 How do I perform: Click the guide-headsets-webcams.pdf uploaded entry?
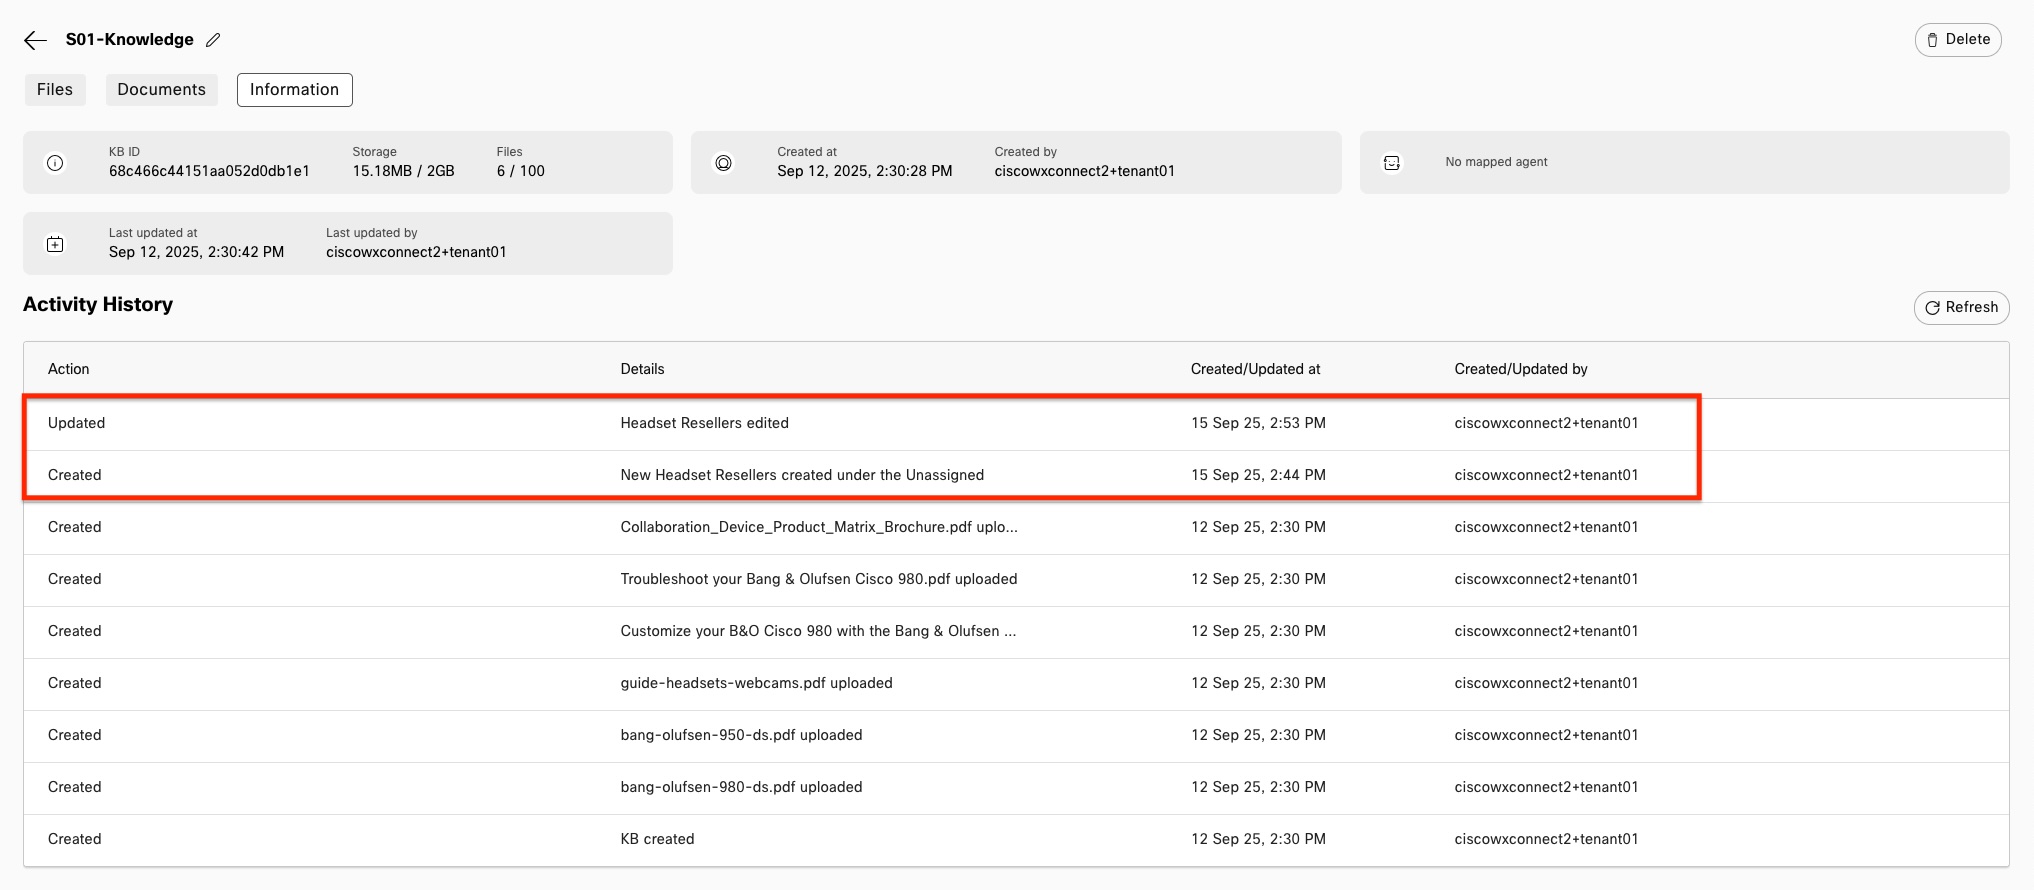[x=756, y=683]
